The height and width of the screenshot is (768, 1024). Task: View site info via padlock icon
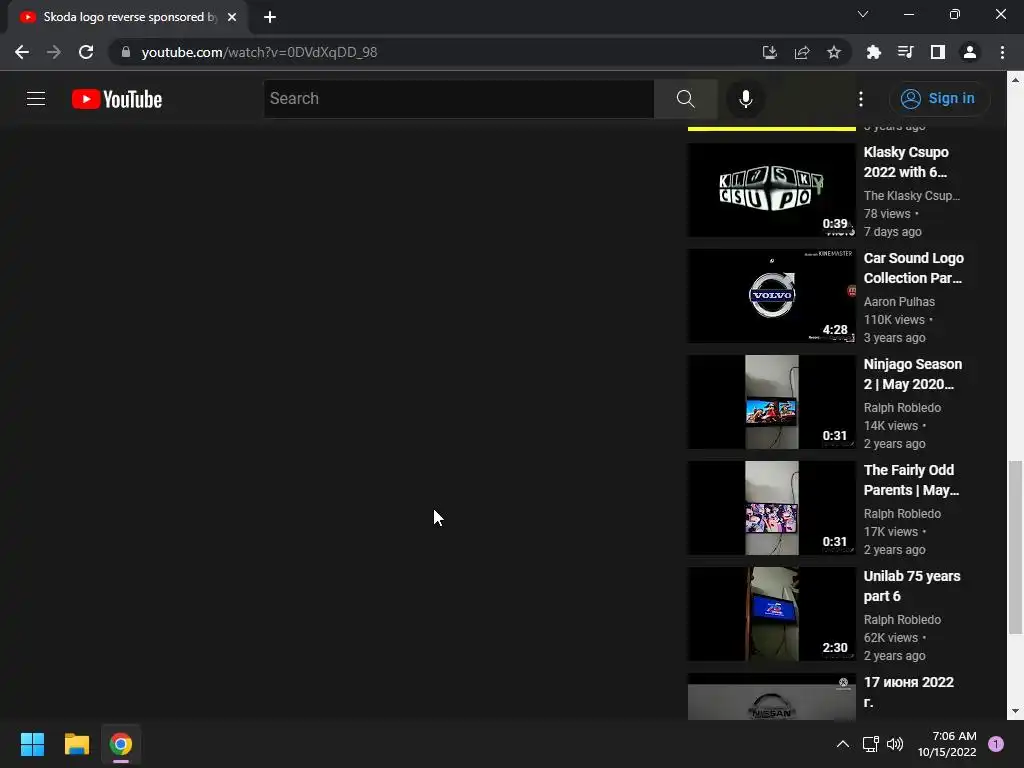(x=126, y=52)
